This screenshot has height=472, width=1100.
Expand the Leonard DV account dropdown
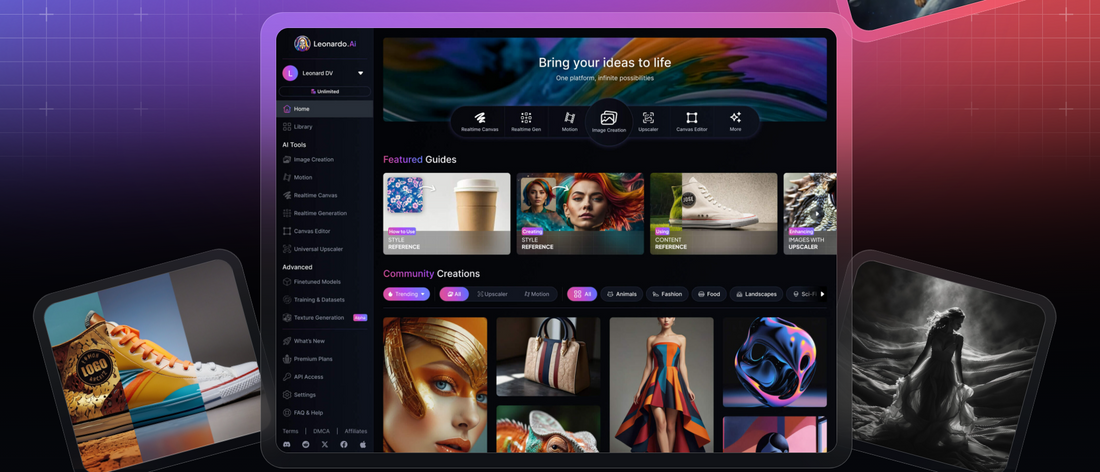(x=360, y=73)
